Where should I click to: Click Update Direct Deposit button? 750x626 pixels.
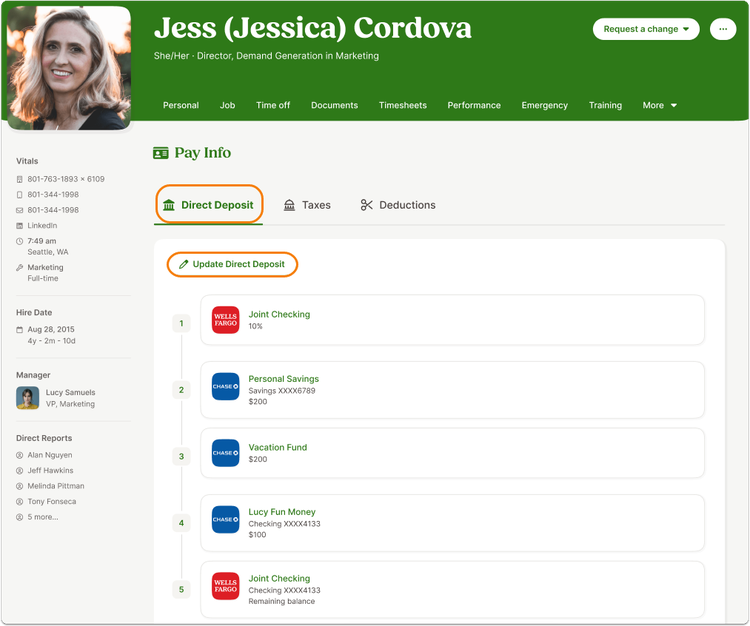(x=232, y=264)
